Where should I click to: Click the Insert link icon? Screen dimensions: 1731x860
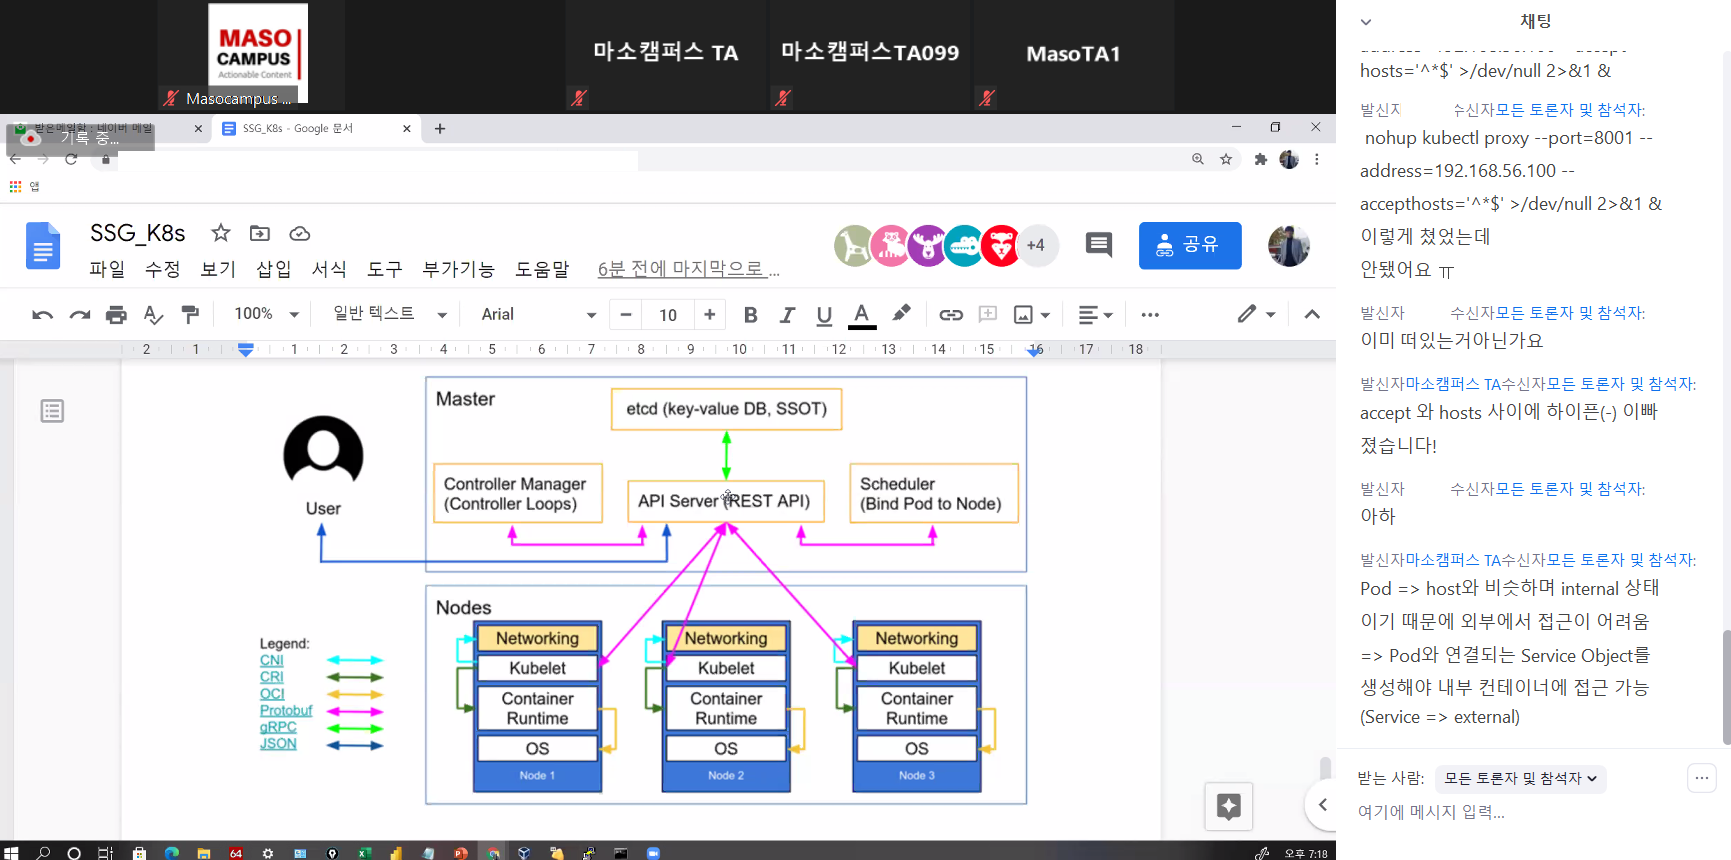click(x=950, y=315)
